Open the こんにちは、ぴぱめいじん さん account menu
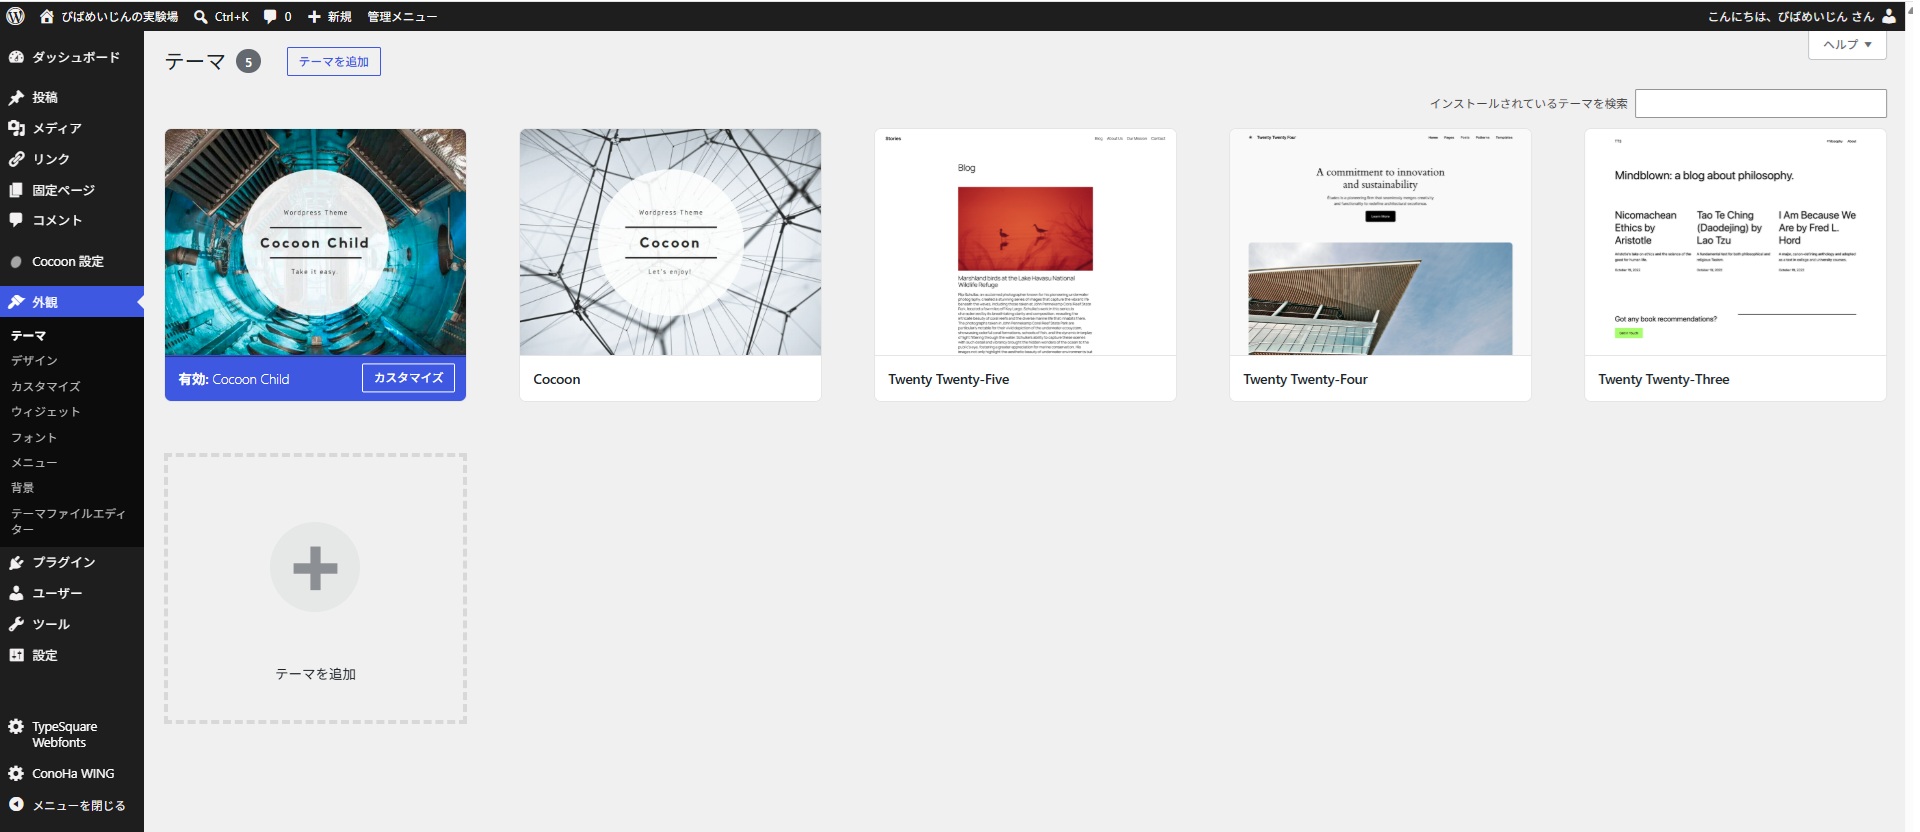 1790,17
